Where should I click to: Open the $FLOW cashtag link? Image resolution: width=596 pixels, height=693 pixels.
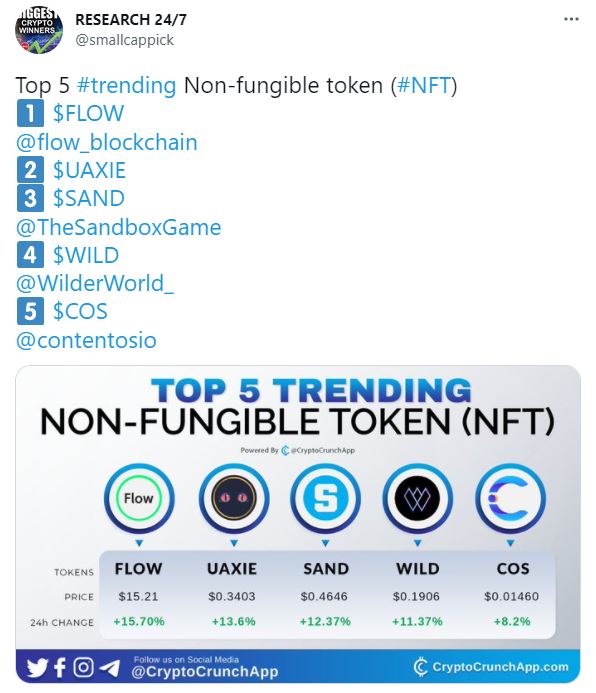tap(88, 113)
